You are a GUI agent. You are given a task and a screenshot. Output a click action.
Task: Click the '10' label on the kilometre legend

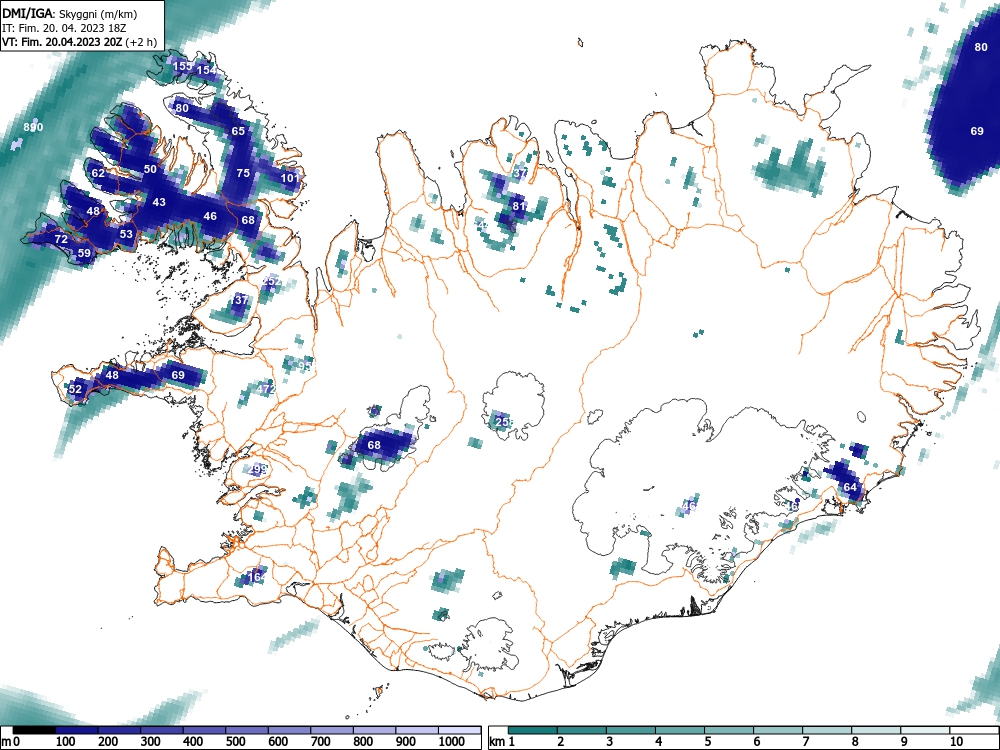tap(955, 742)
